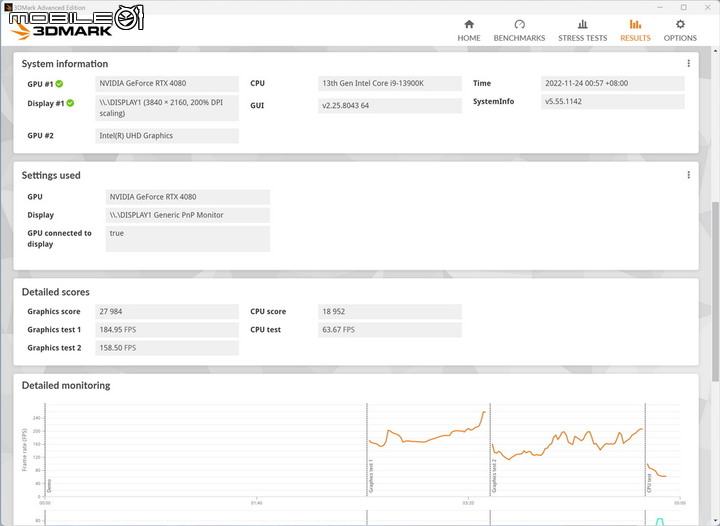Select the Display #1 resolution text
This screenshot has width=720, height=526.
click(167, 108)
